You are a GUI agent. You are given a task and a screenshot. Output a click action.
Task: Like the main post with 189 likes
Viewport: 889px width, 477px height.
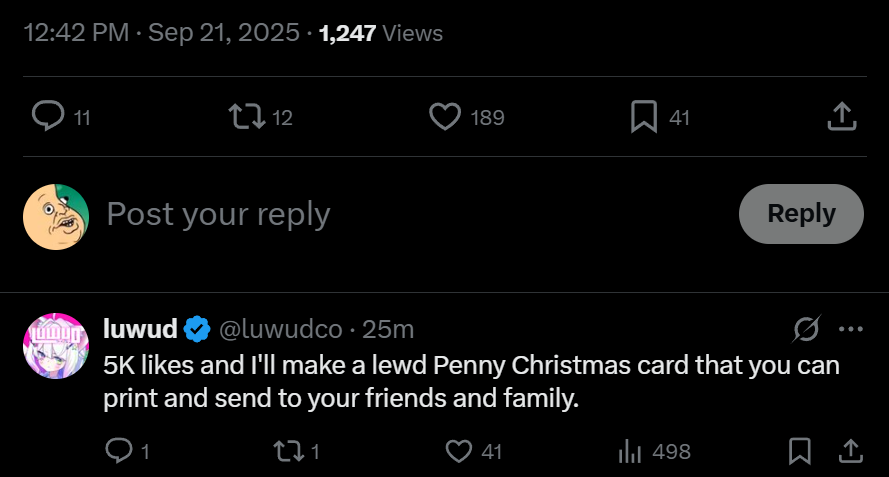[x=444, y=117]
